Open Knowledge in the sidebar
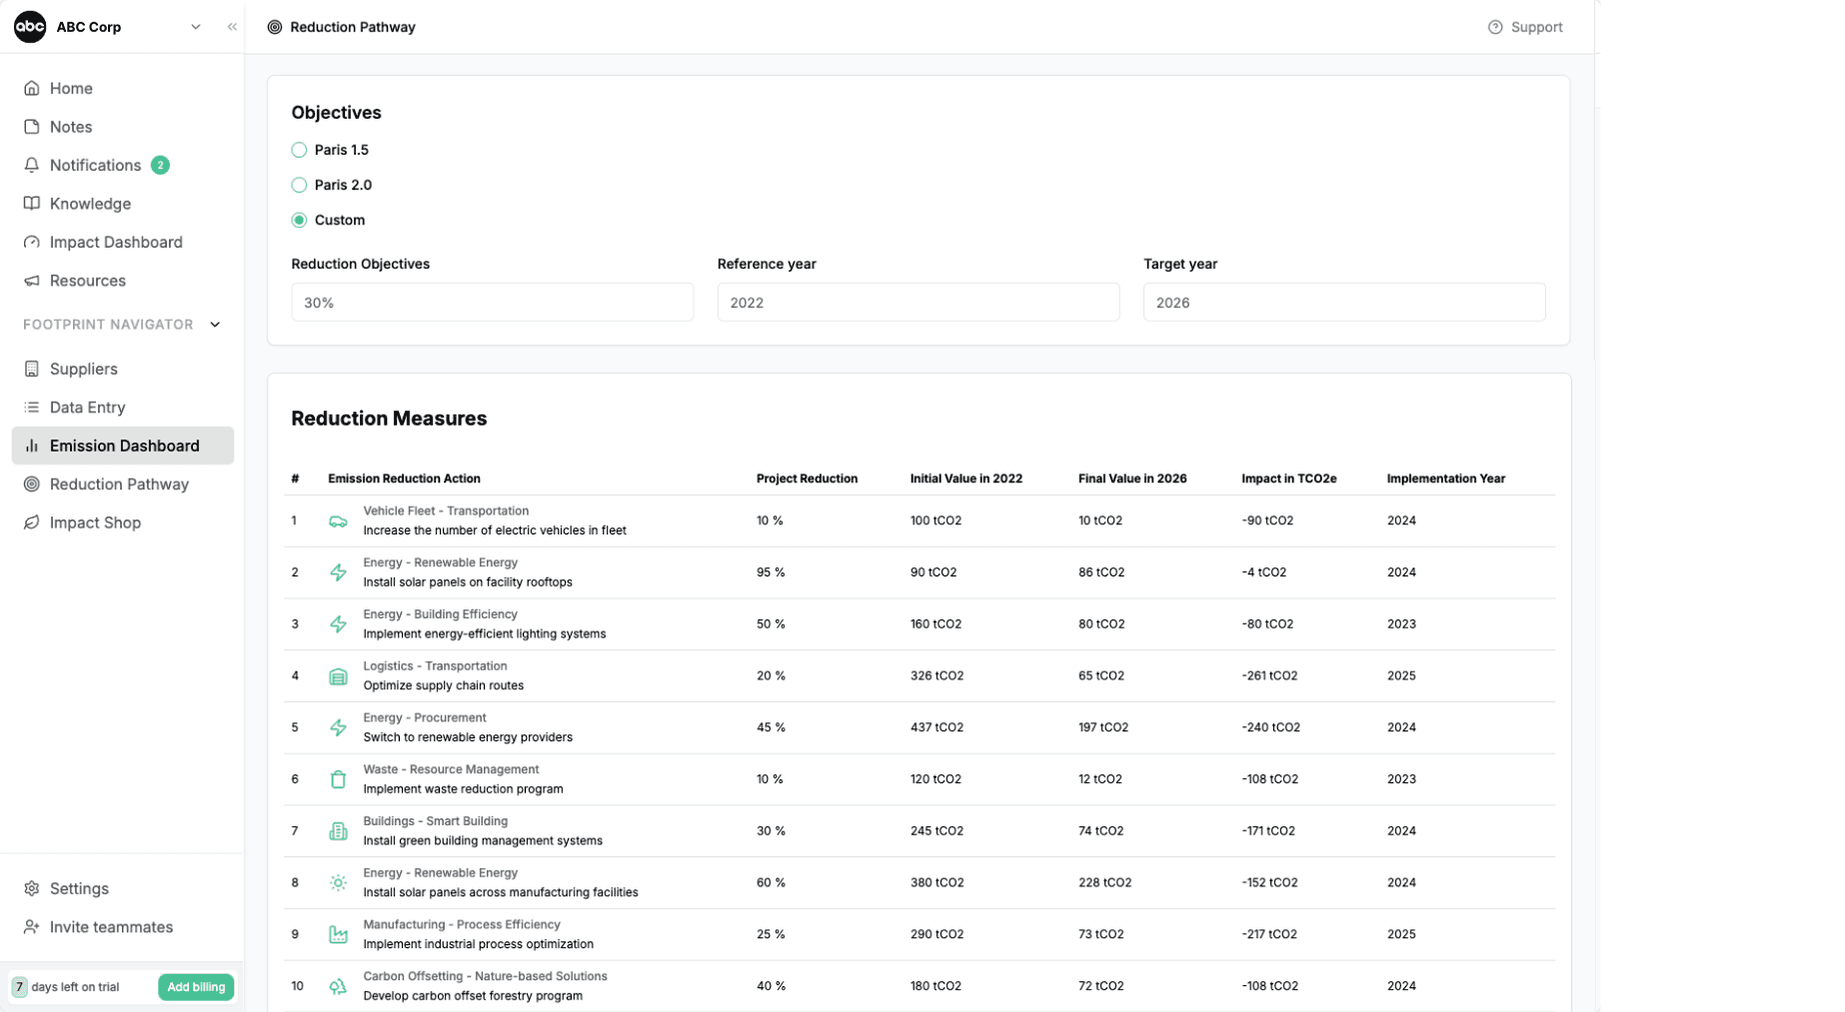1845x1012 pixels. coord(123,204)
